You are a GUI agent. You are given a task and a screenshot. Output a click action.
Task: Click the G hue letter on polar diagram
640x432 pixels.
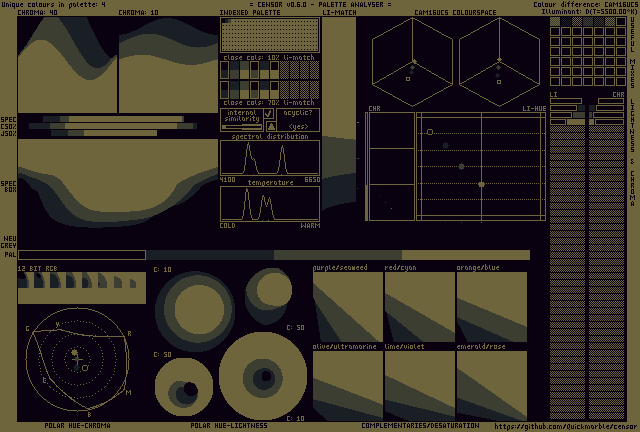click(27, 328)
